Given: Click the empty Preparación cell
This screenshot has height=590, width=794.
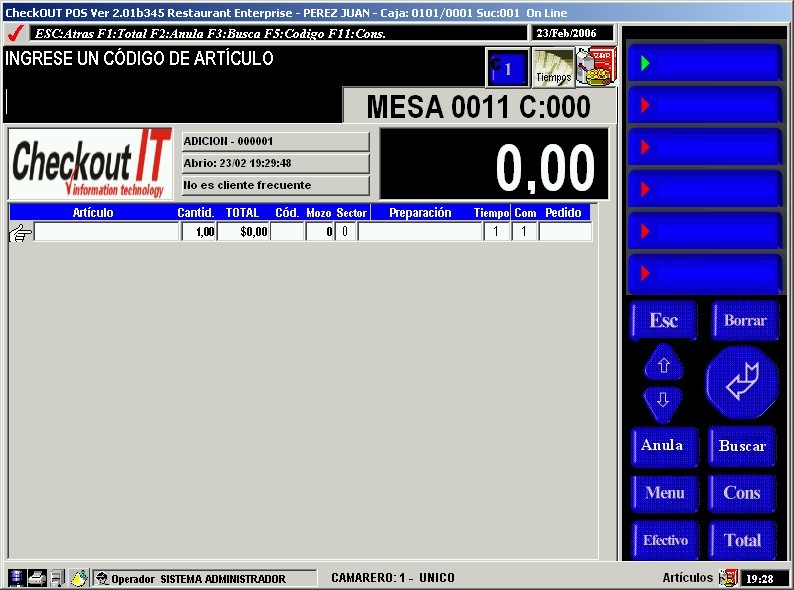Looking at the screenshot, I should tap(420, 232).
